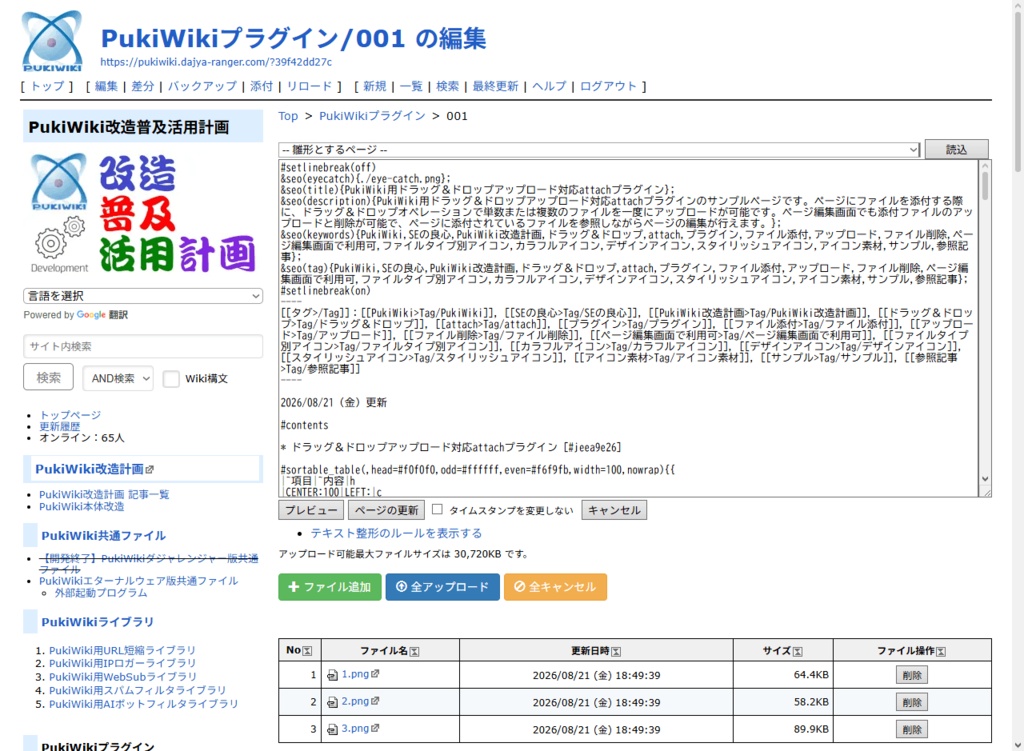1024x751 pixels.
Task: Open バックアップ in the navigation bar
Action: (202, 86)
